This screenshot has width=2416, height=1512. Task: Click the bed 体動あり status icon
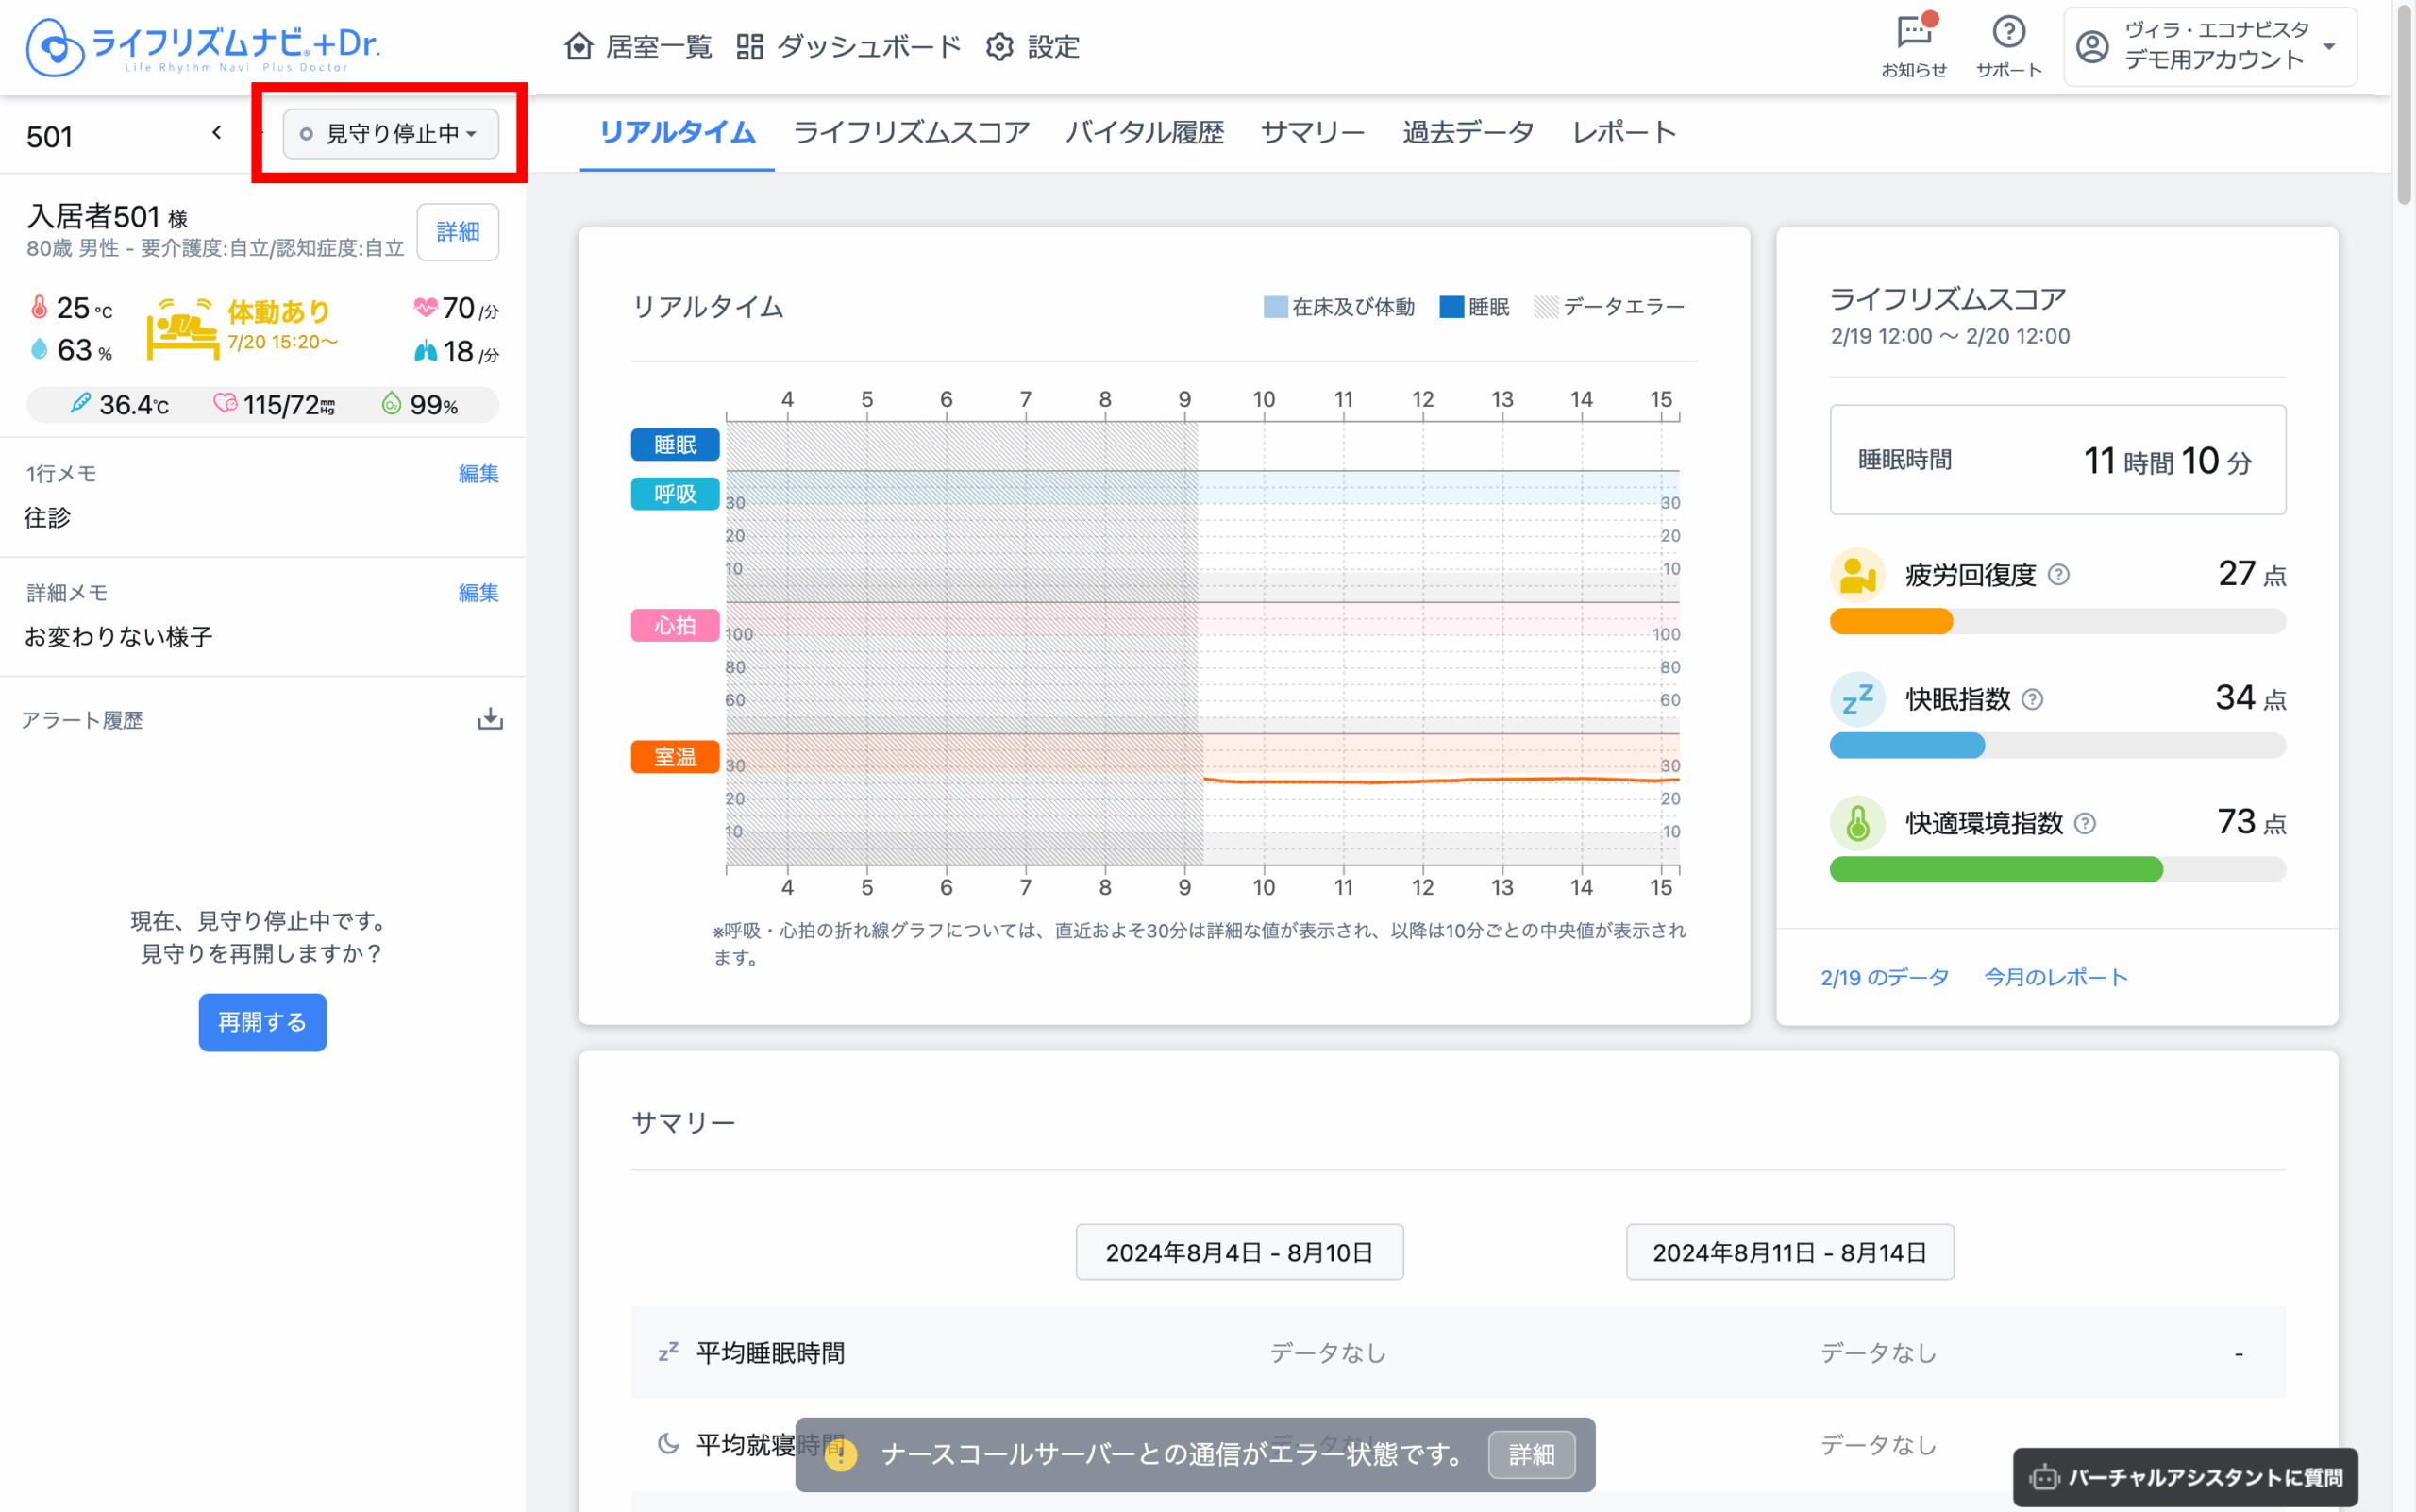(x=182, y=328)
